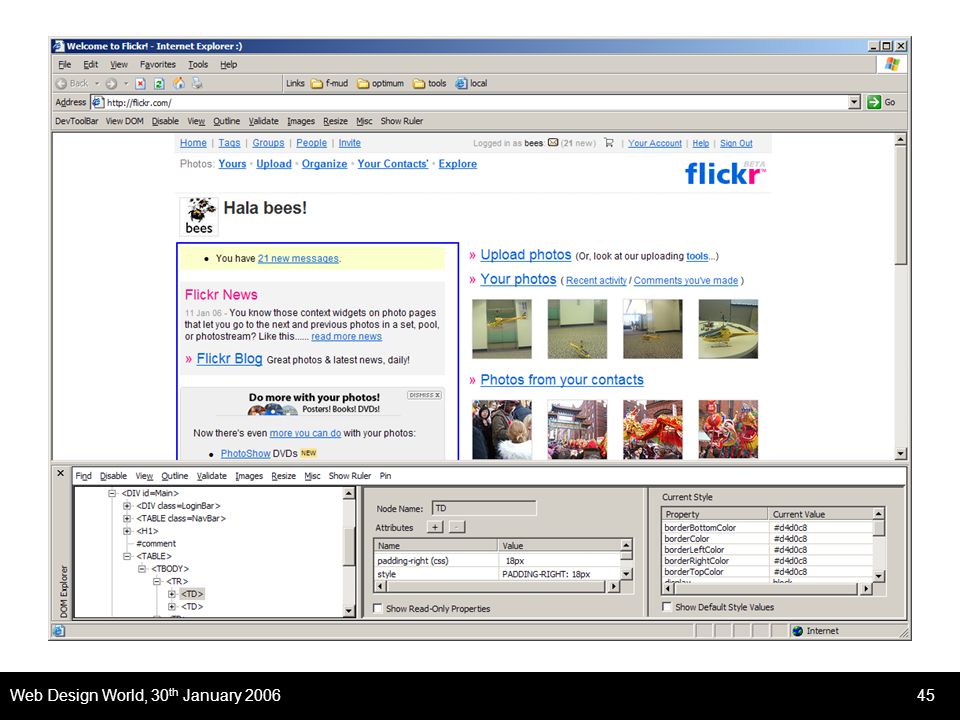Expand the DIV class=LoginBar node
Screen dimensions: 960x720
click(127, 506)
